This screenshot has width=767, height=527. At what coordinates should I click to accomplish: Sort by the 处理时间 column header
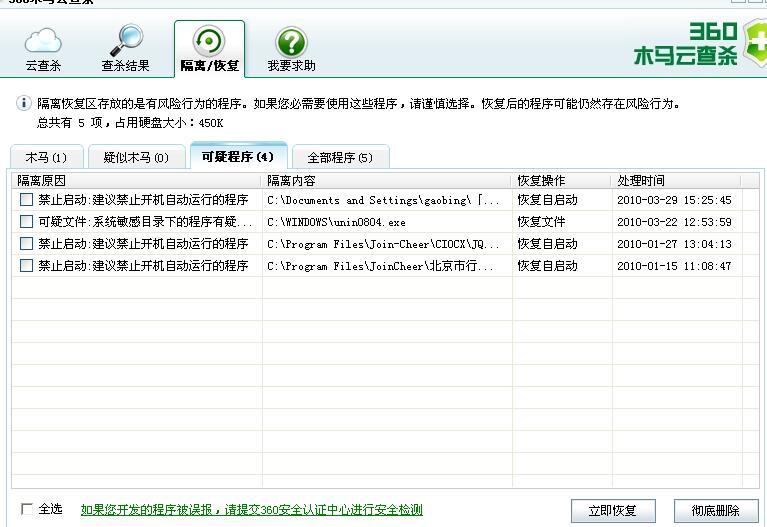677,181
